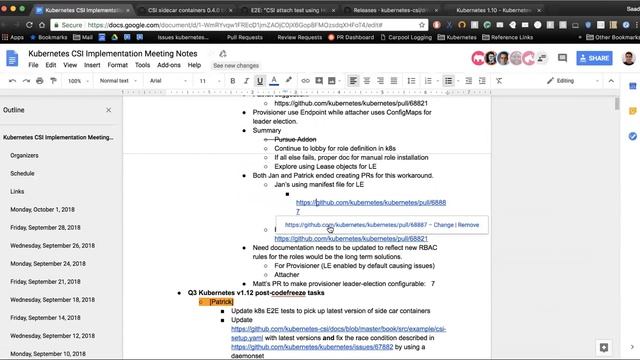Image resolution: width=640 pixels, height=360 pixels.
Task: Open the Add-ons menu
Action: coord(169,65)
